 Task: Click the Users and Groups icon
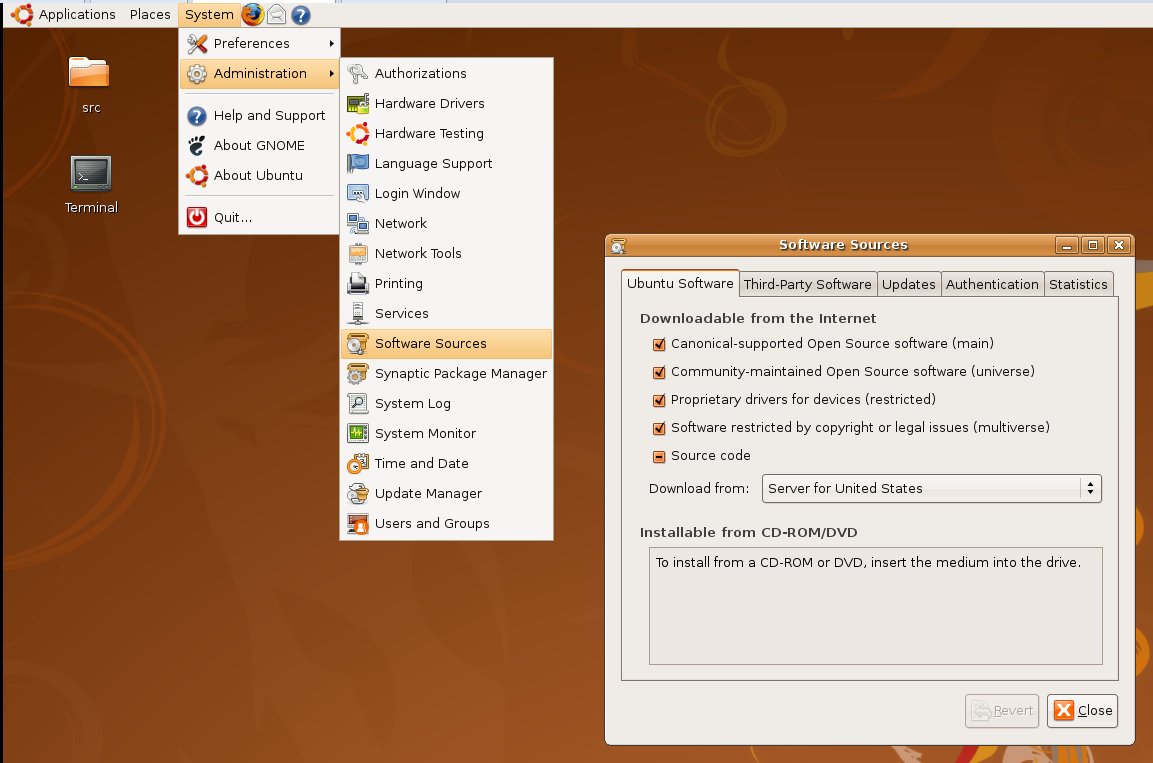tap(357, 523)
